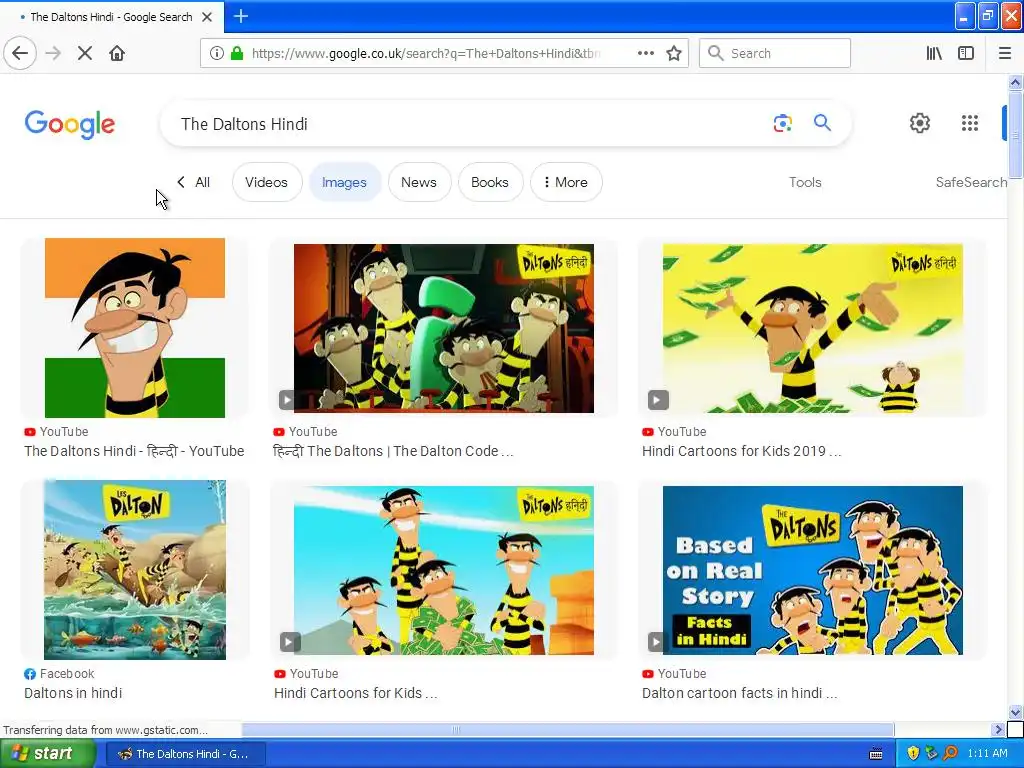Viewport: 1024px width, 768px height.
Task: Expand the More search categories menu
Action: point(566,182)
